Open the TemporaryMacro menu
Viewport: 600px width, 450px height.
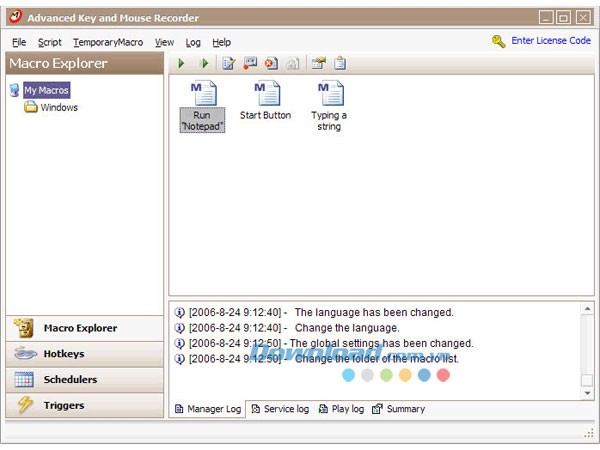point(108,42)
